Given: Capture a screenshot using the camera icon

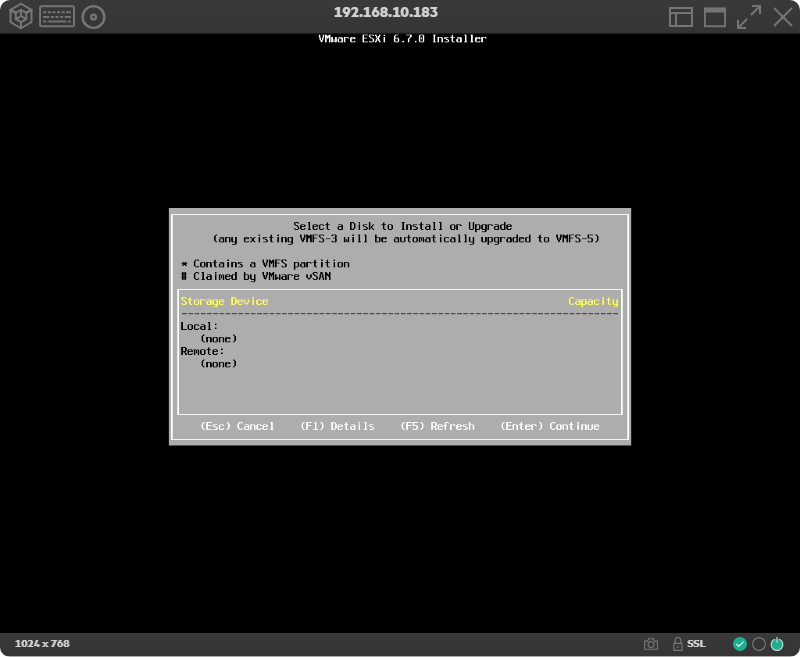Looking at the screenshot, I should [x=652, y=643].
